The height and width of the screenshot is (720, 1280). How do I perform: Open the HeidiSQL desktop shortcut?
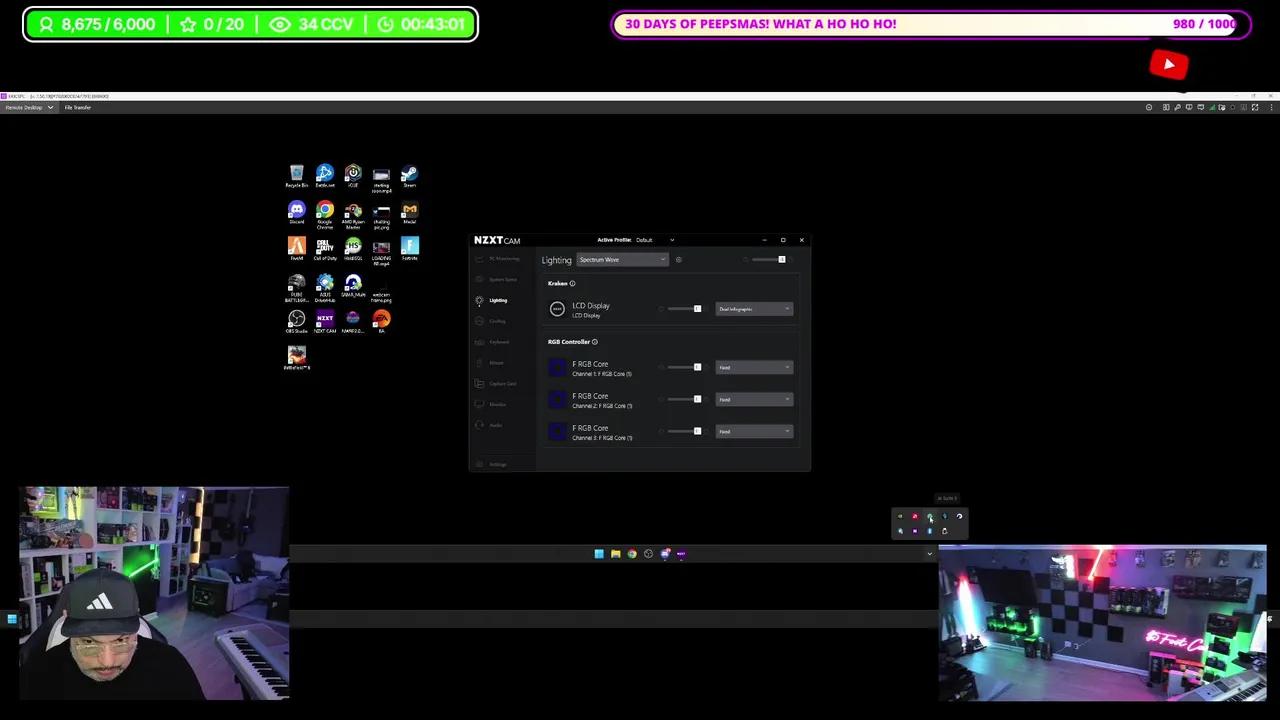(x=353, y=249)
